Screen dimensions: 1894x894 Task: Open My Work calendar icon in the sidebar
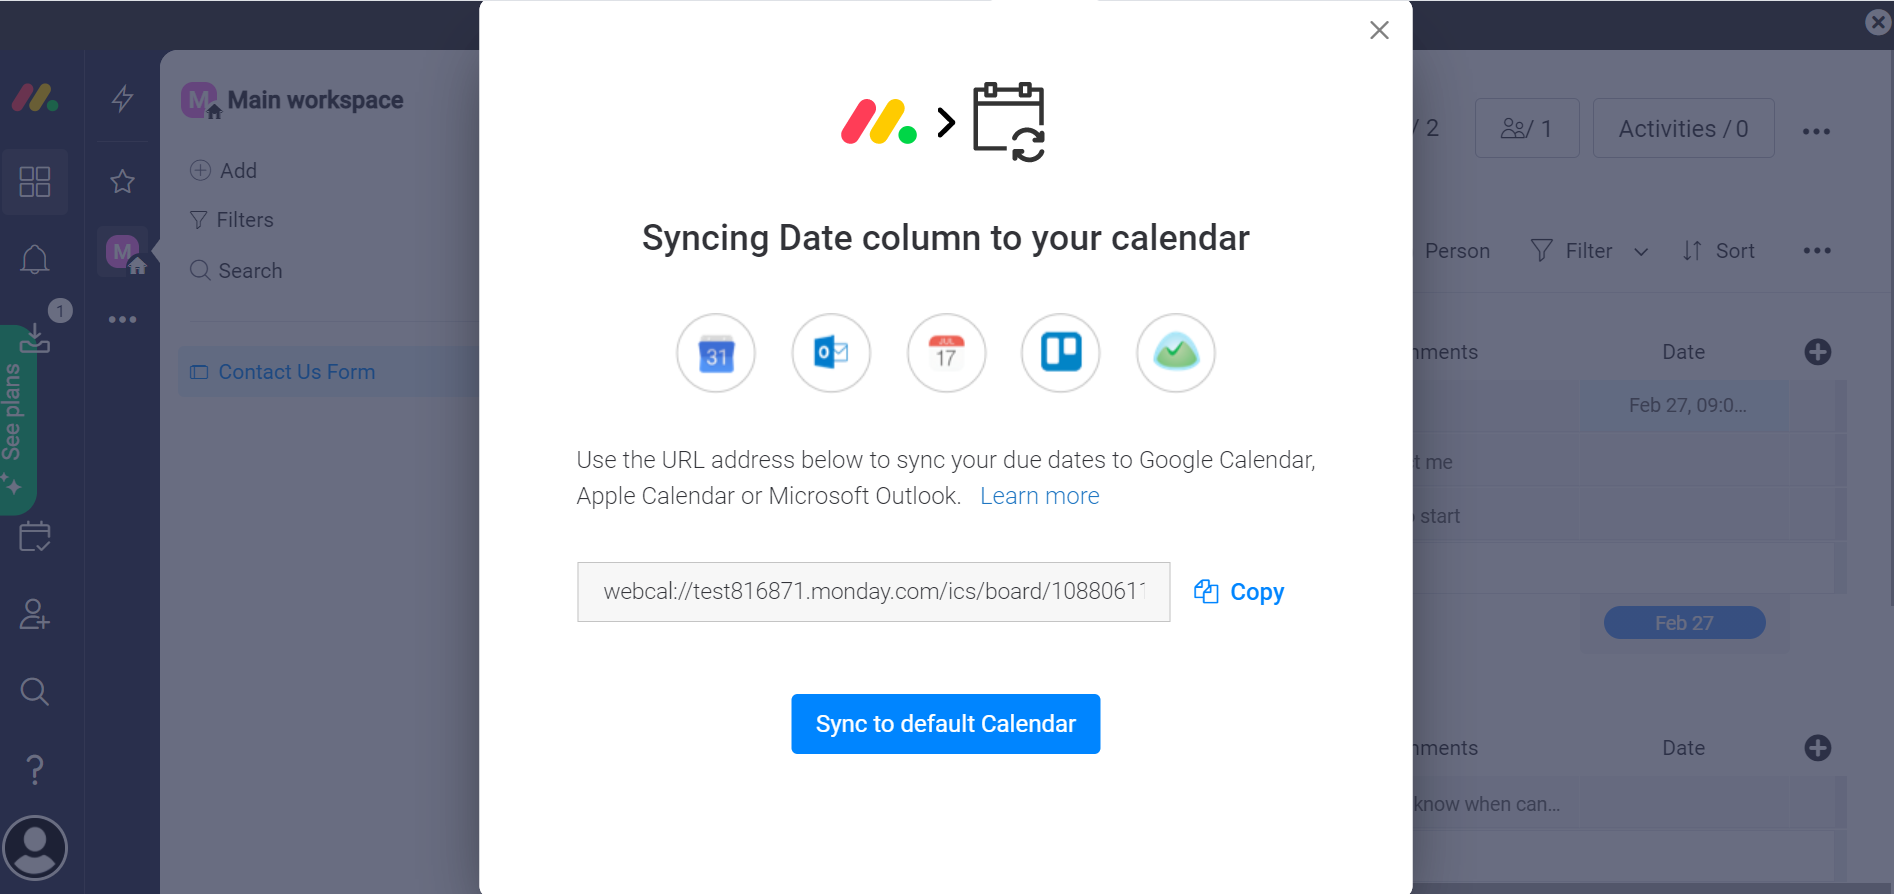[35, 536]
